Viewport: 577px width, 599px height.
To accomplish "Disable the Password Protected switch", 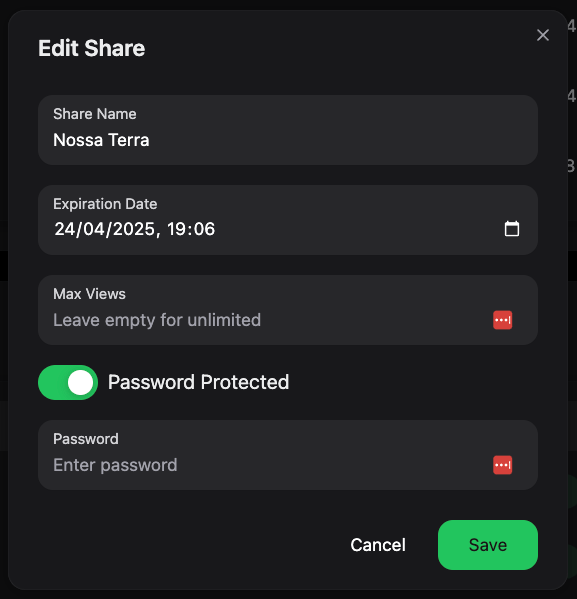I will [68, 382].
